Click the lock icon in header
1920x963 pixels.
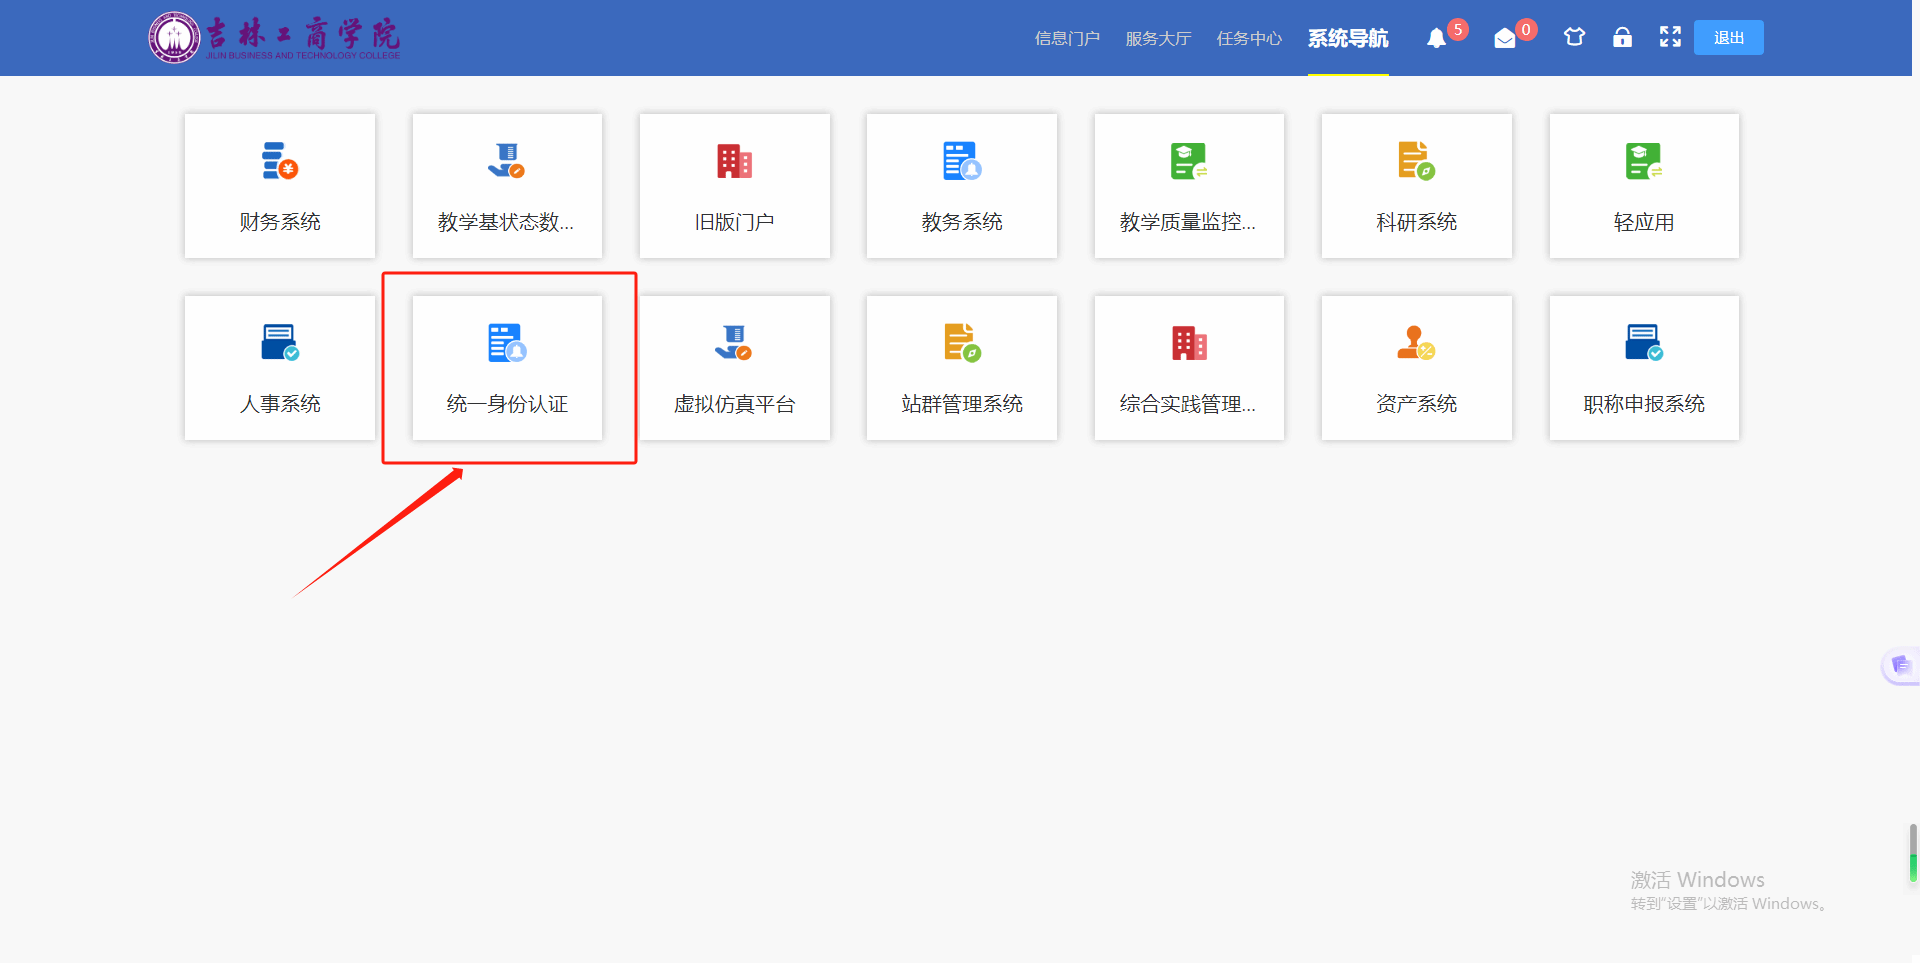pyautogui.click(x=1622, y=38)
